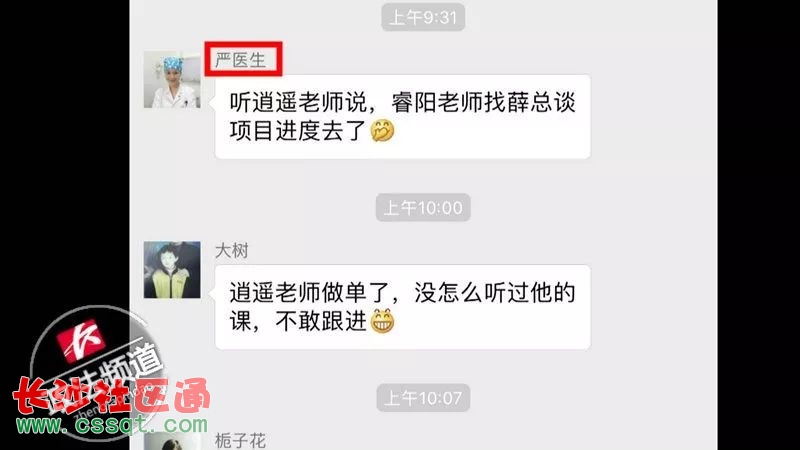800x450 pixels.
Task: Click the 上午10:00 timestamp label
Action: click(423, 208)
